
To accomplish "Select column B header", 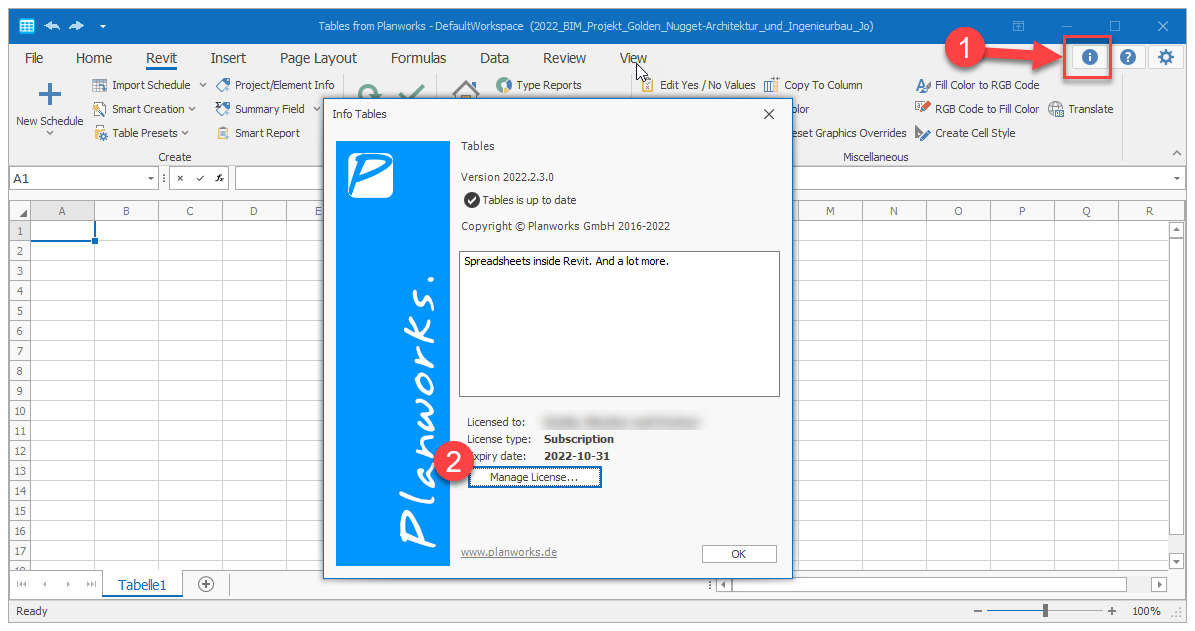I will point(127,211).
